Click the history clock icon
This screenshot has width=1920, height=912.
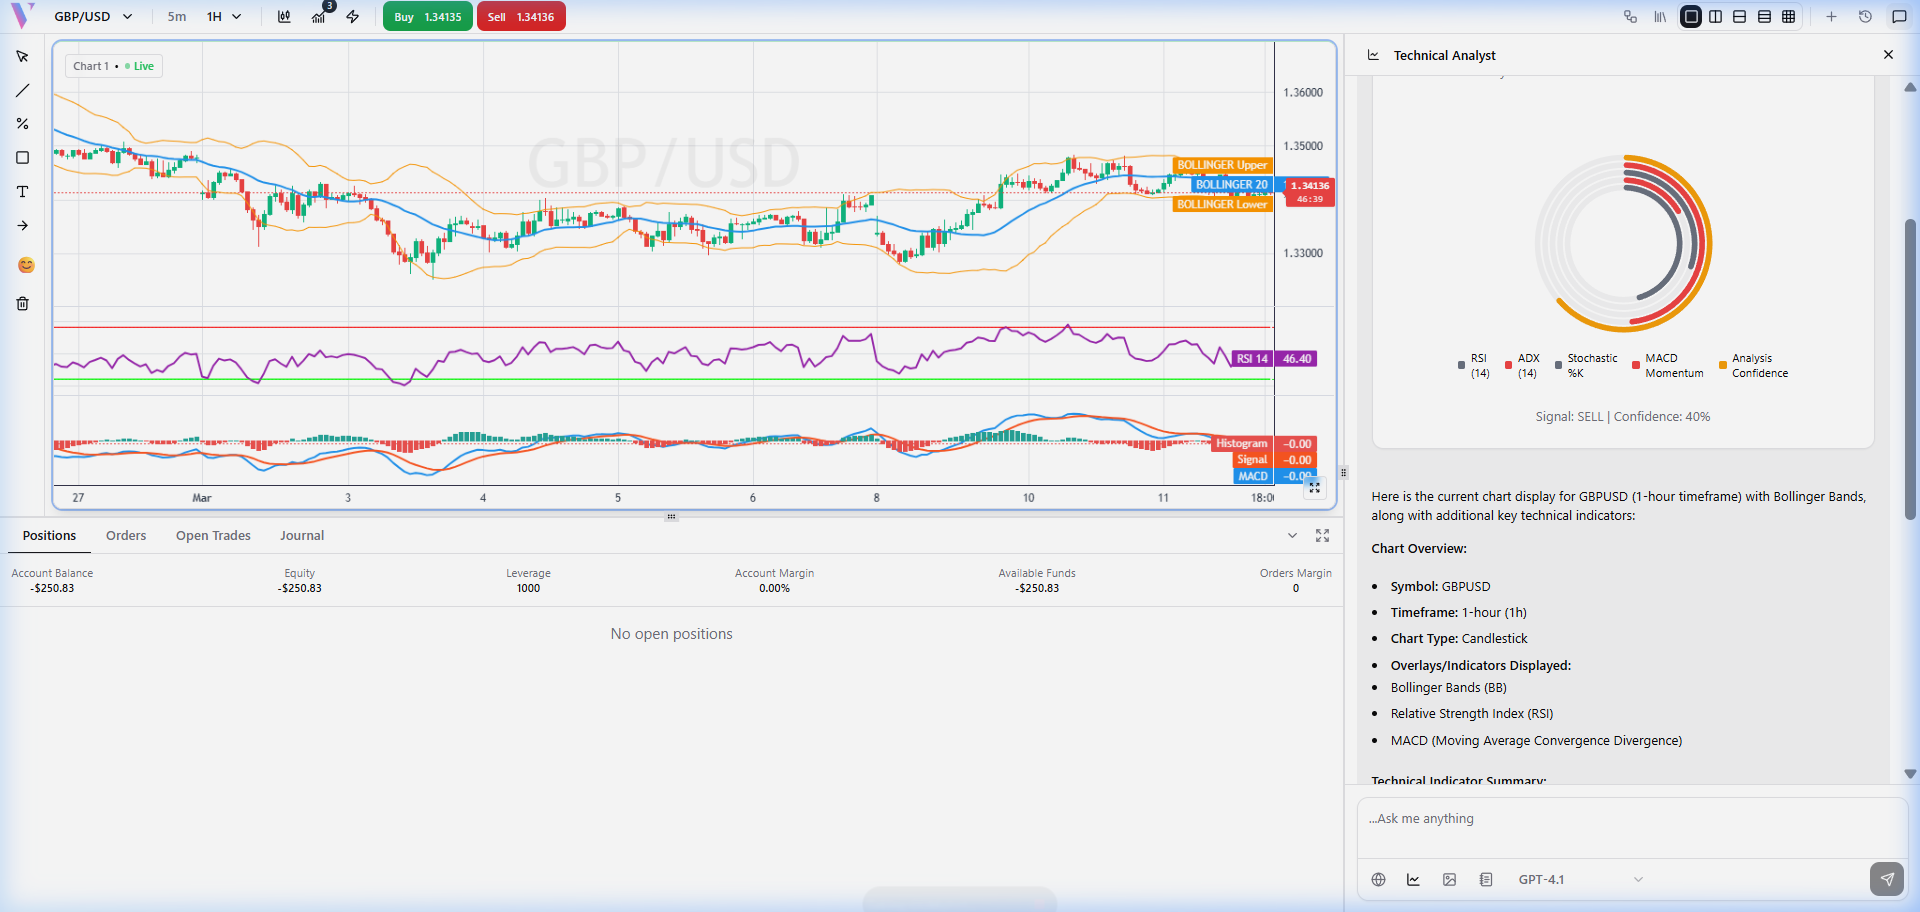click(1865, 17)
